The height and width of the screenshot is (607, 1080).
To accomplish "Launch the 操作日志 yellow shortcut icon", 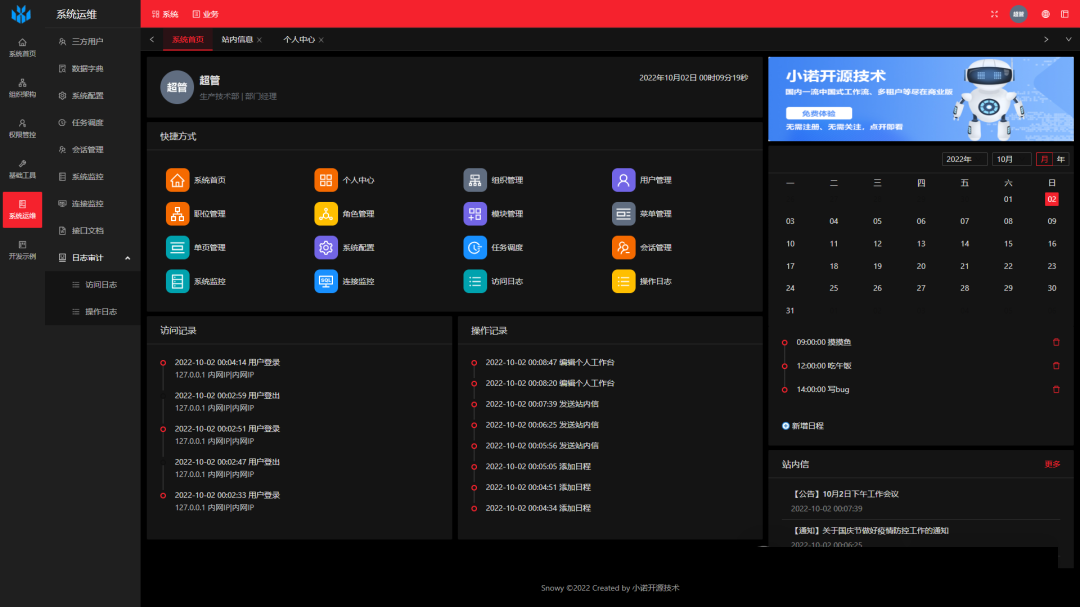I will [x=623, y=282].
